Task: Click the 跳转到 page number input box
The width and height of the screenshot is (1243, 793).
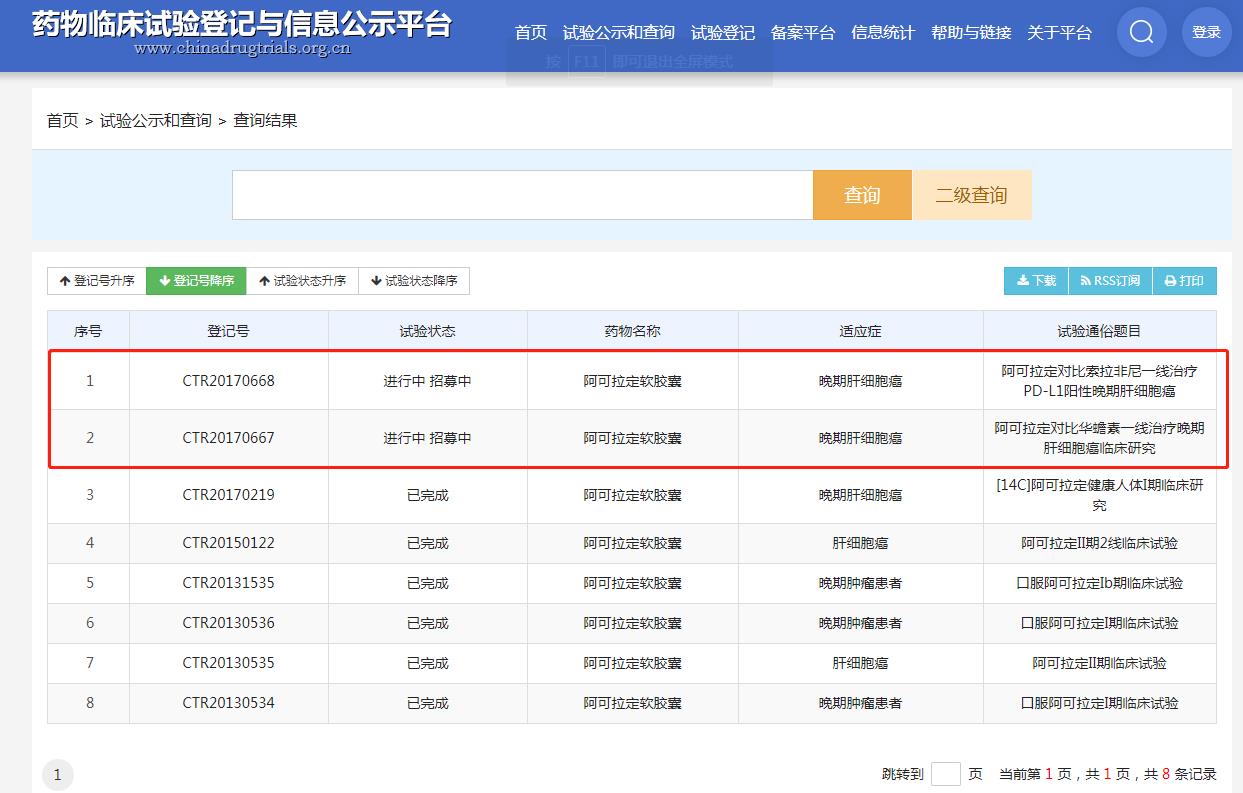Action: coord(945,774)
